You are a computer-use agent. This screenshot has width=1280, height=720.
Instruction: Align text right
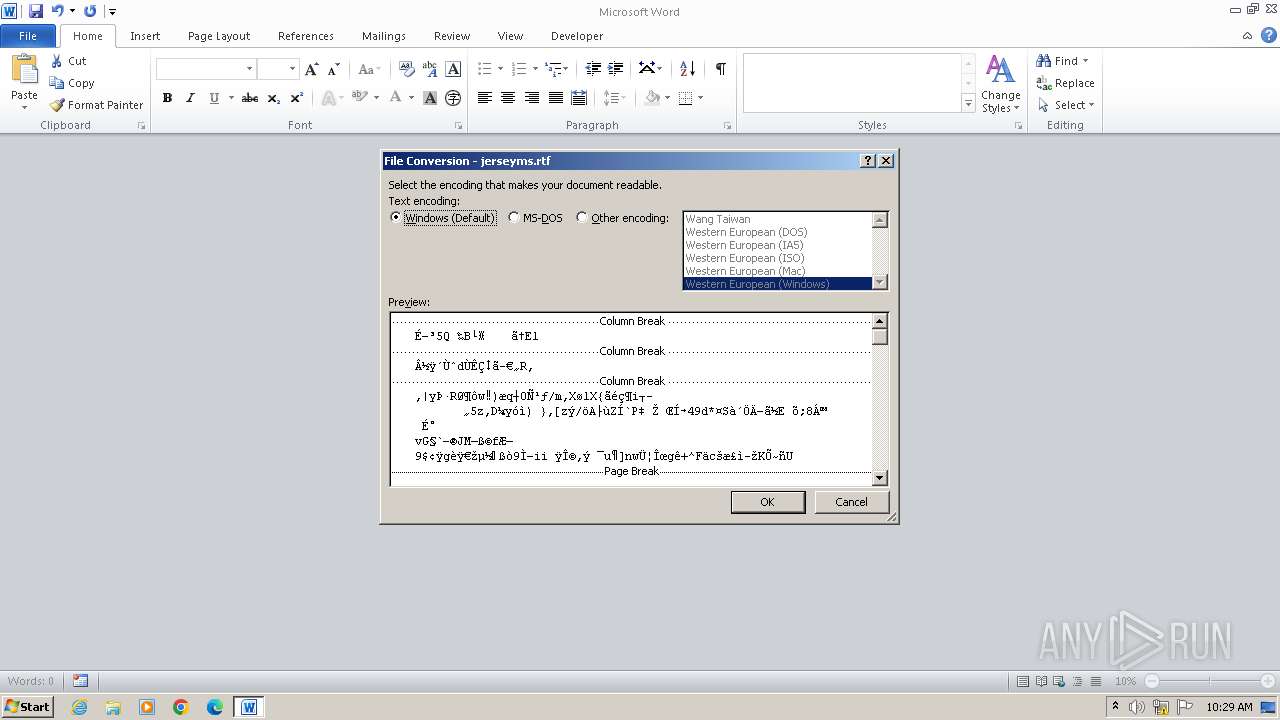click(532, 98)
